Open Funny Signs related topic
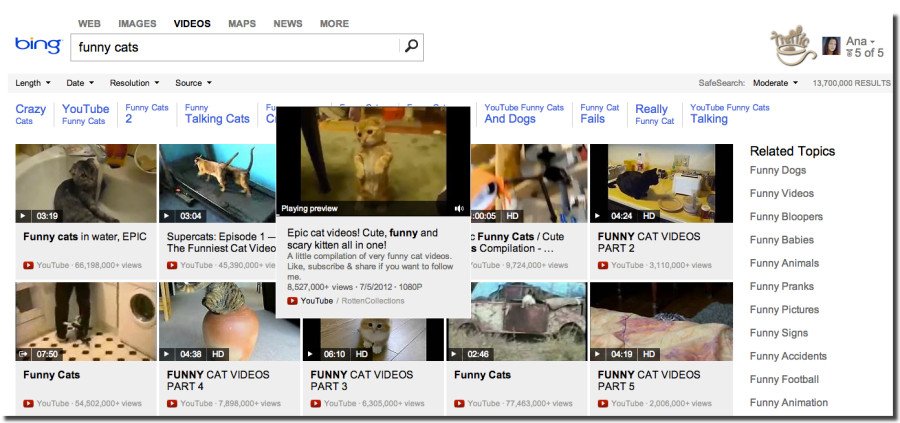Image resolution: width=900 pixels, height=423 pixels. point(779,333)
